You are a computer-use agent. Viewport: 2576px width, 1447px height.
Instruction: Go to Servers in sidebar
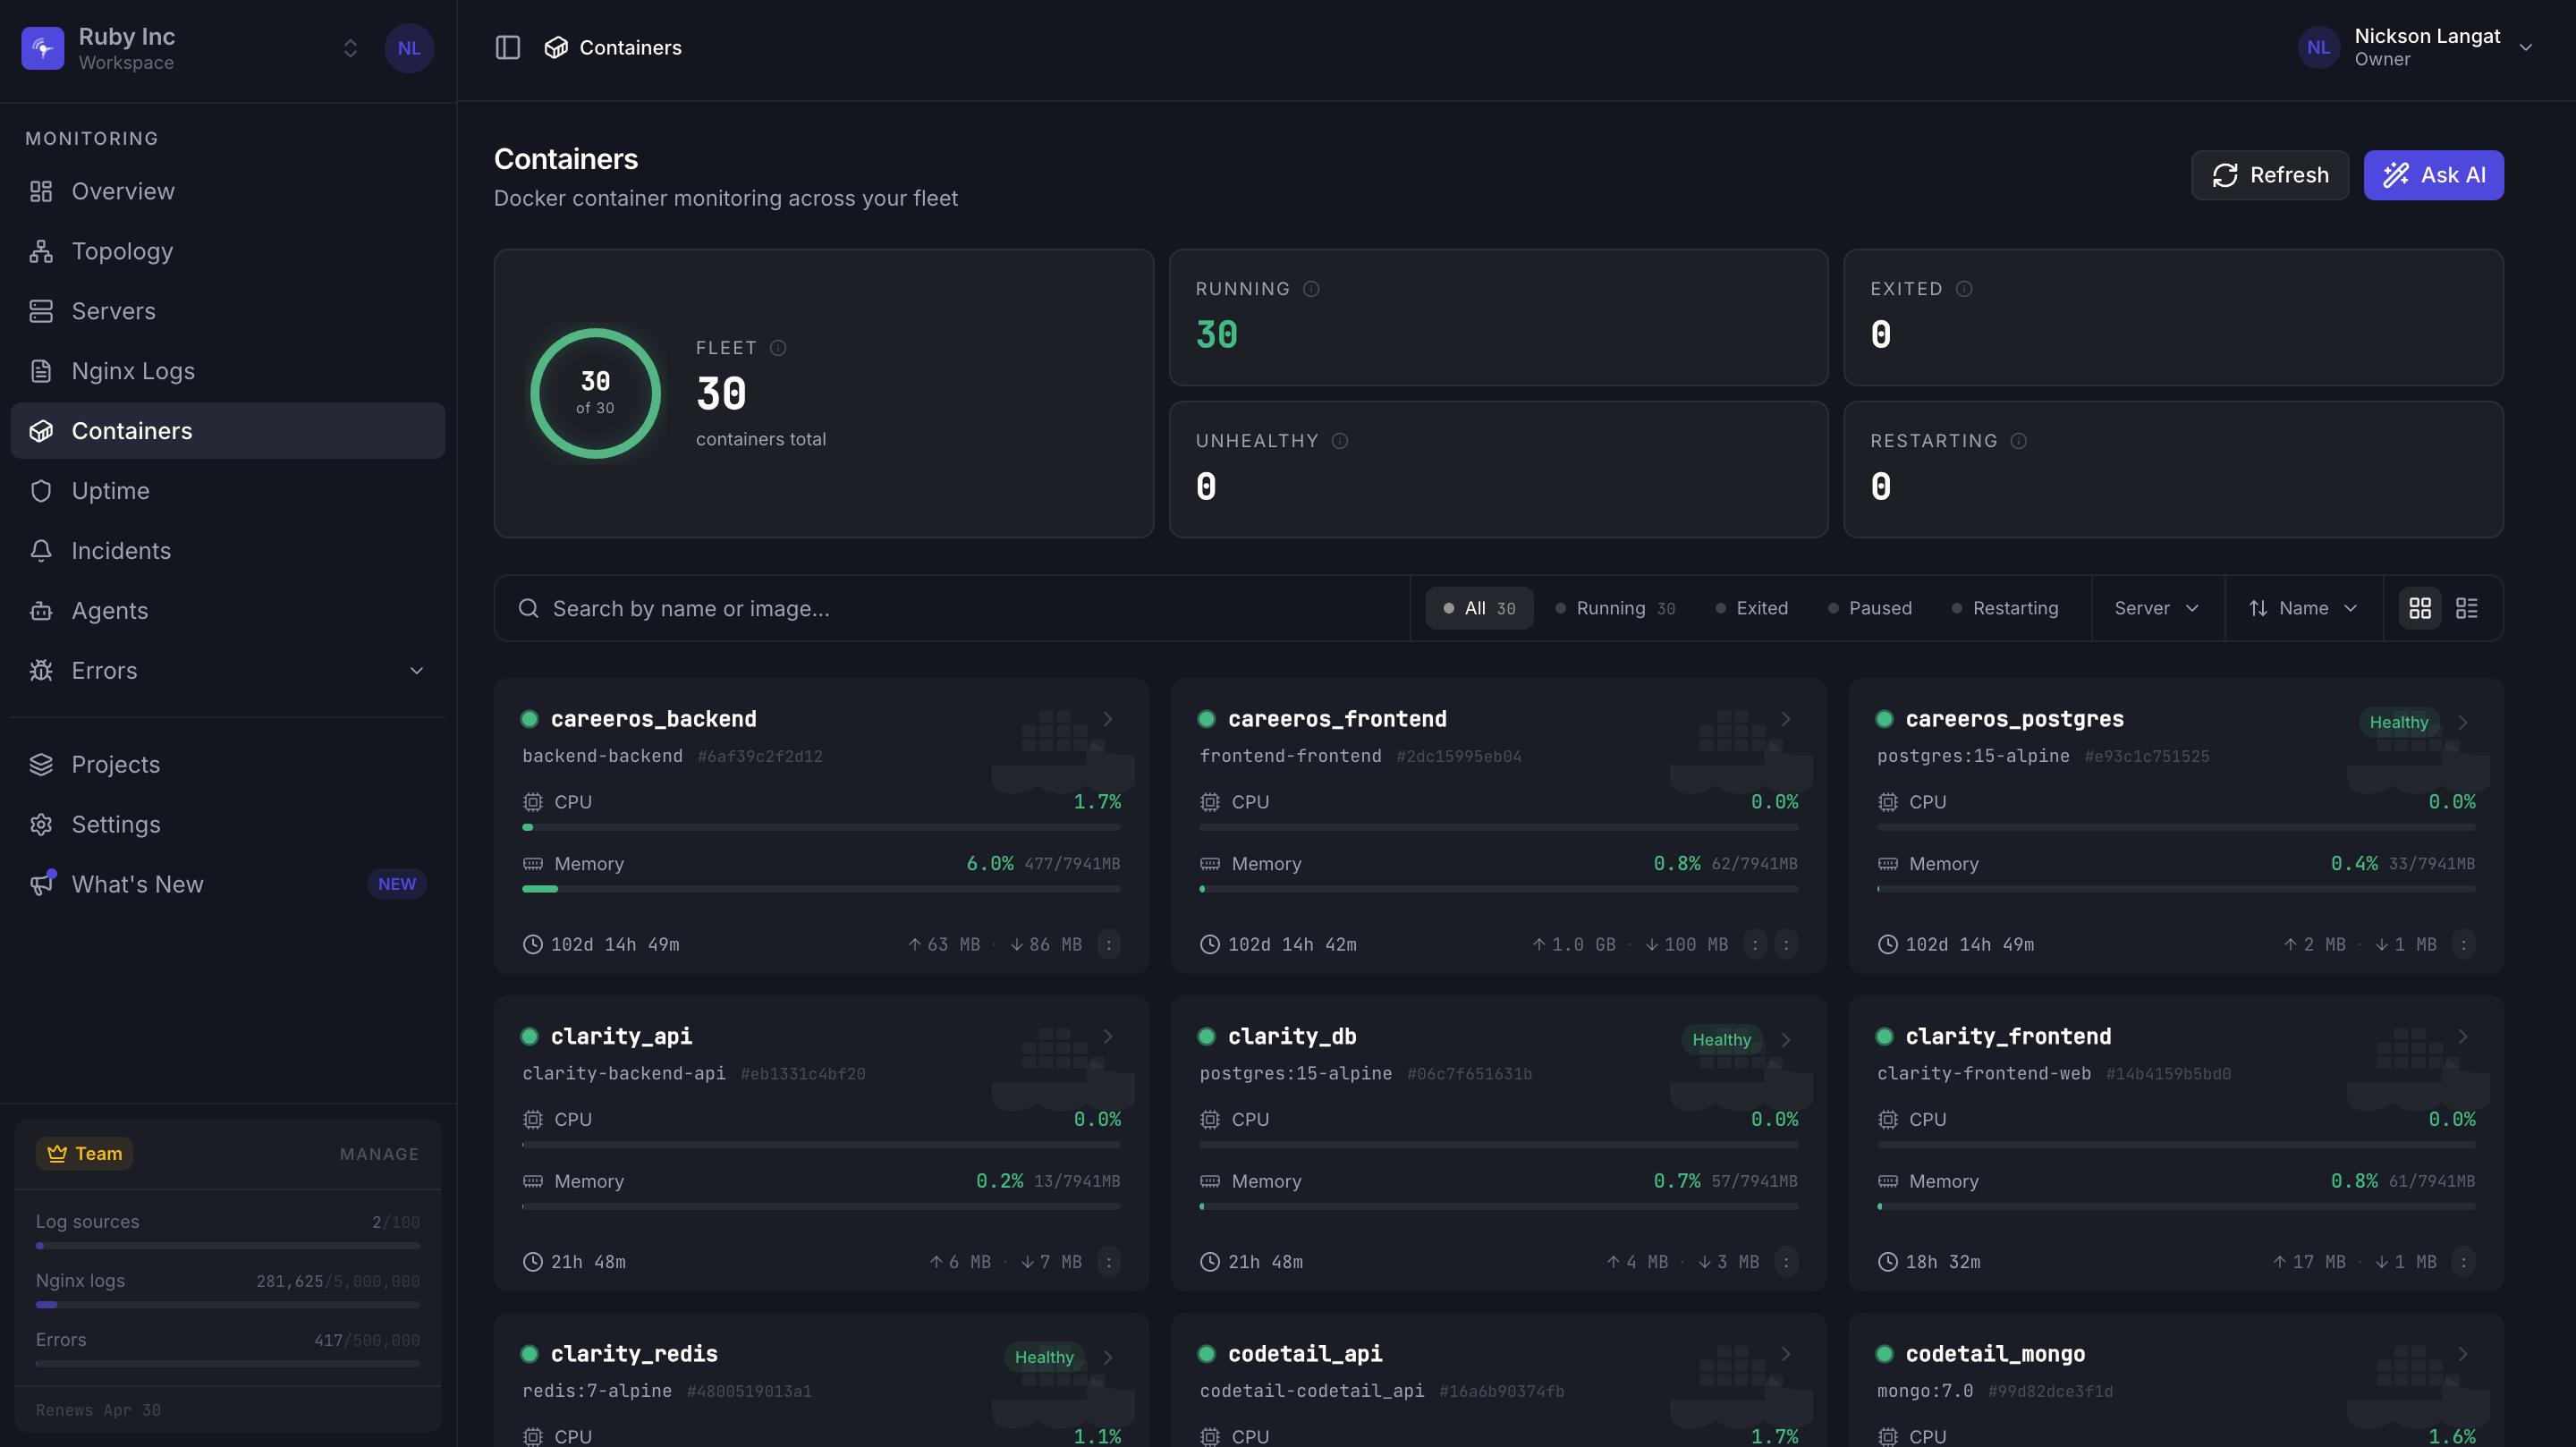click(228, 311)
